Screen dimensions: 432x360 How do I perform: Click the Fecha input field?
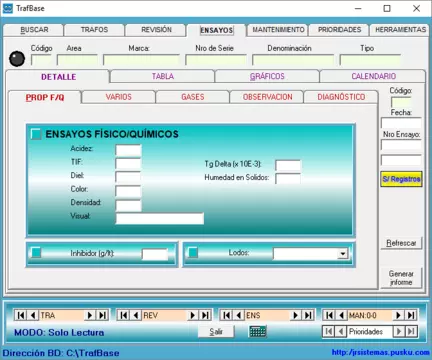tap(401, 123)
